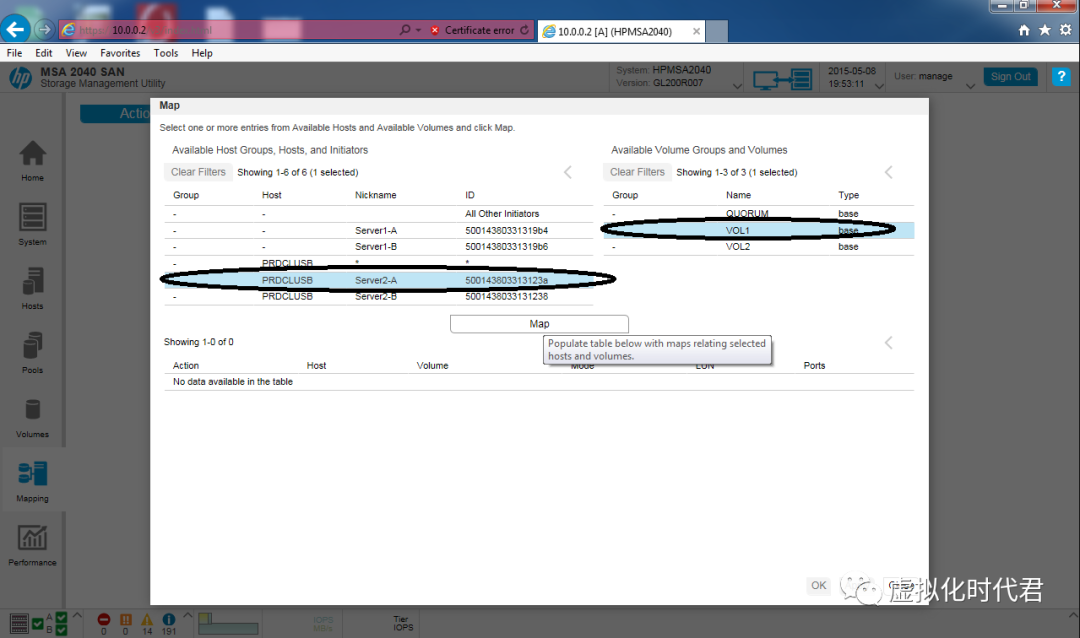Select the Server2-A initiator row
The height and width of the screenshot is (638, 1080).
[379, 280]
